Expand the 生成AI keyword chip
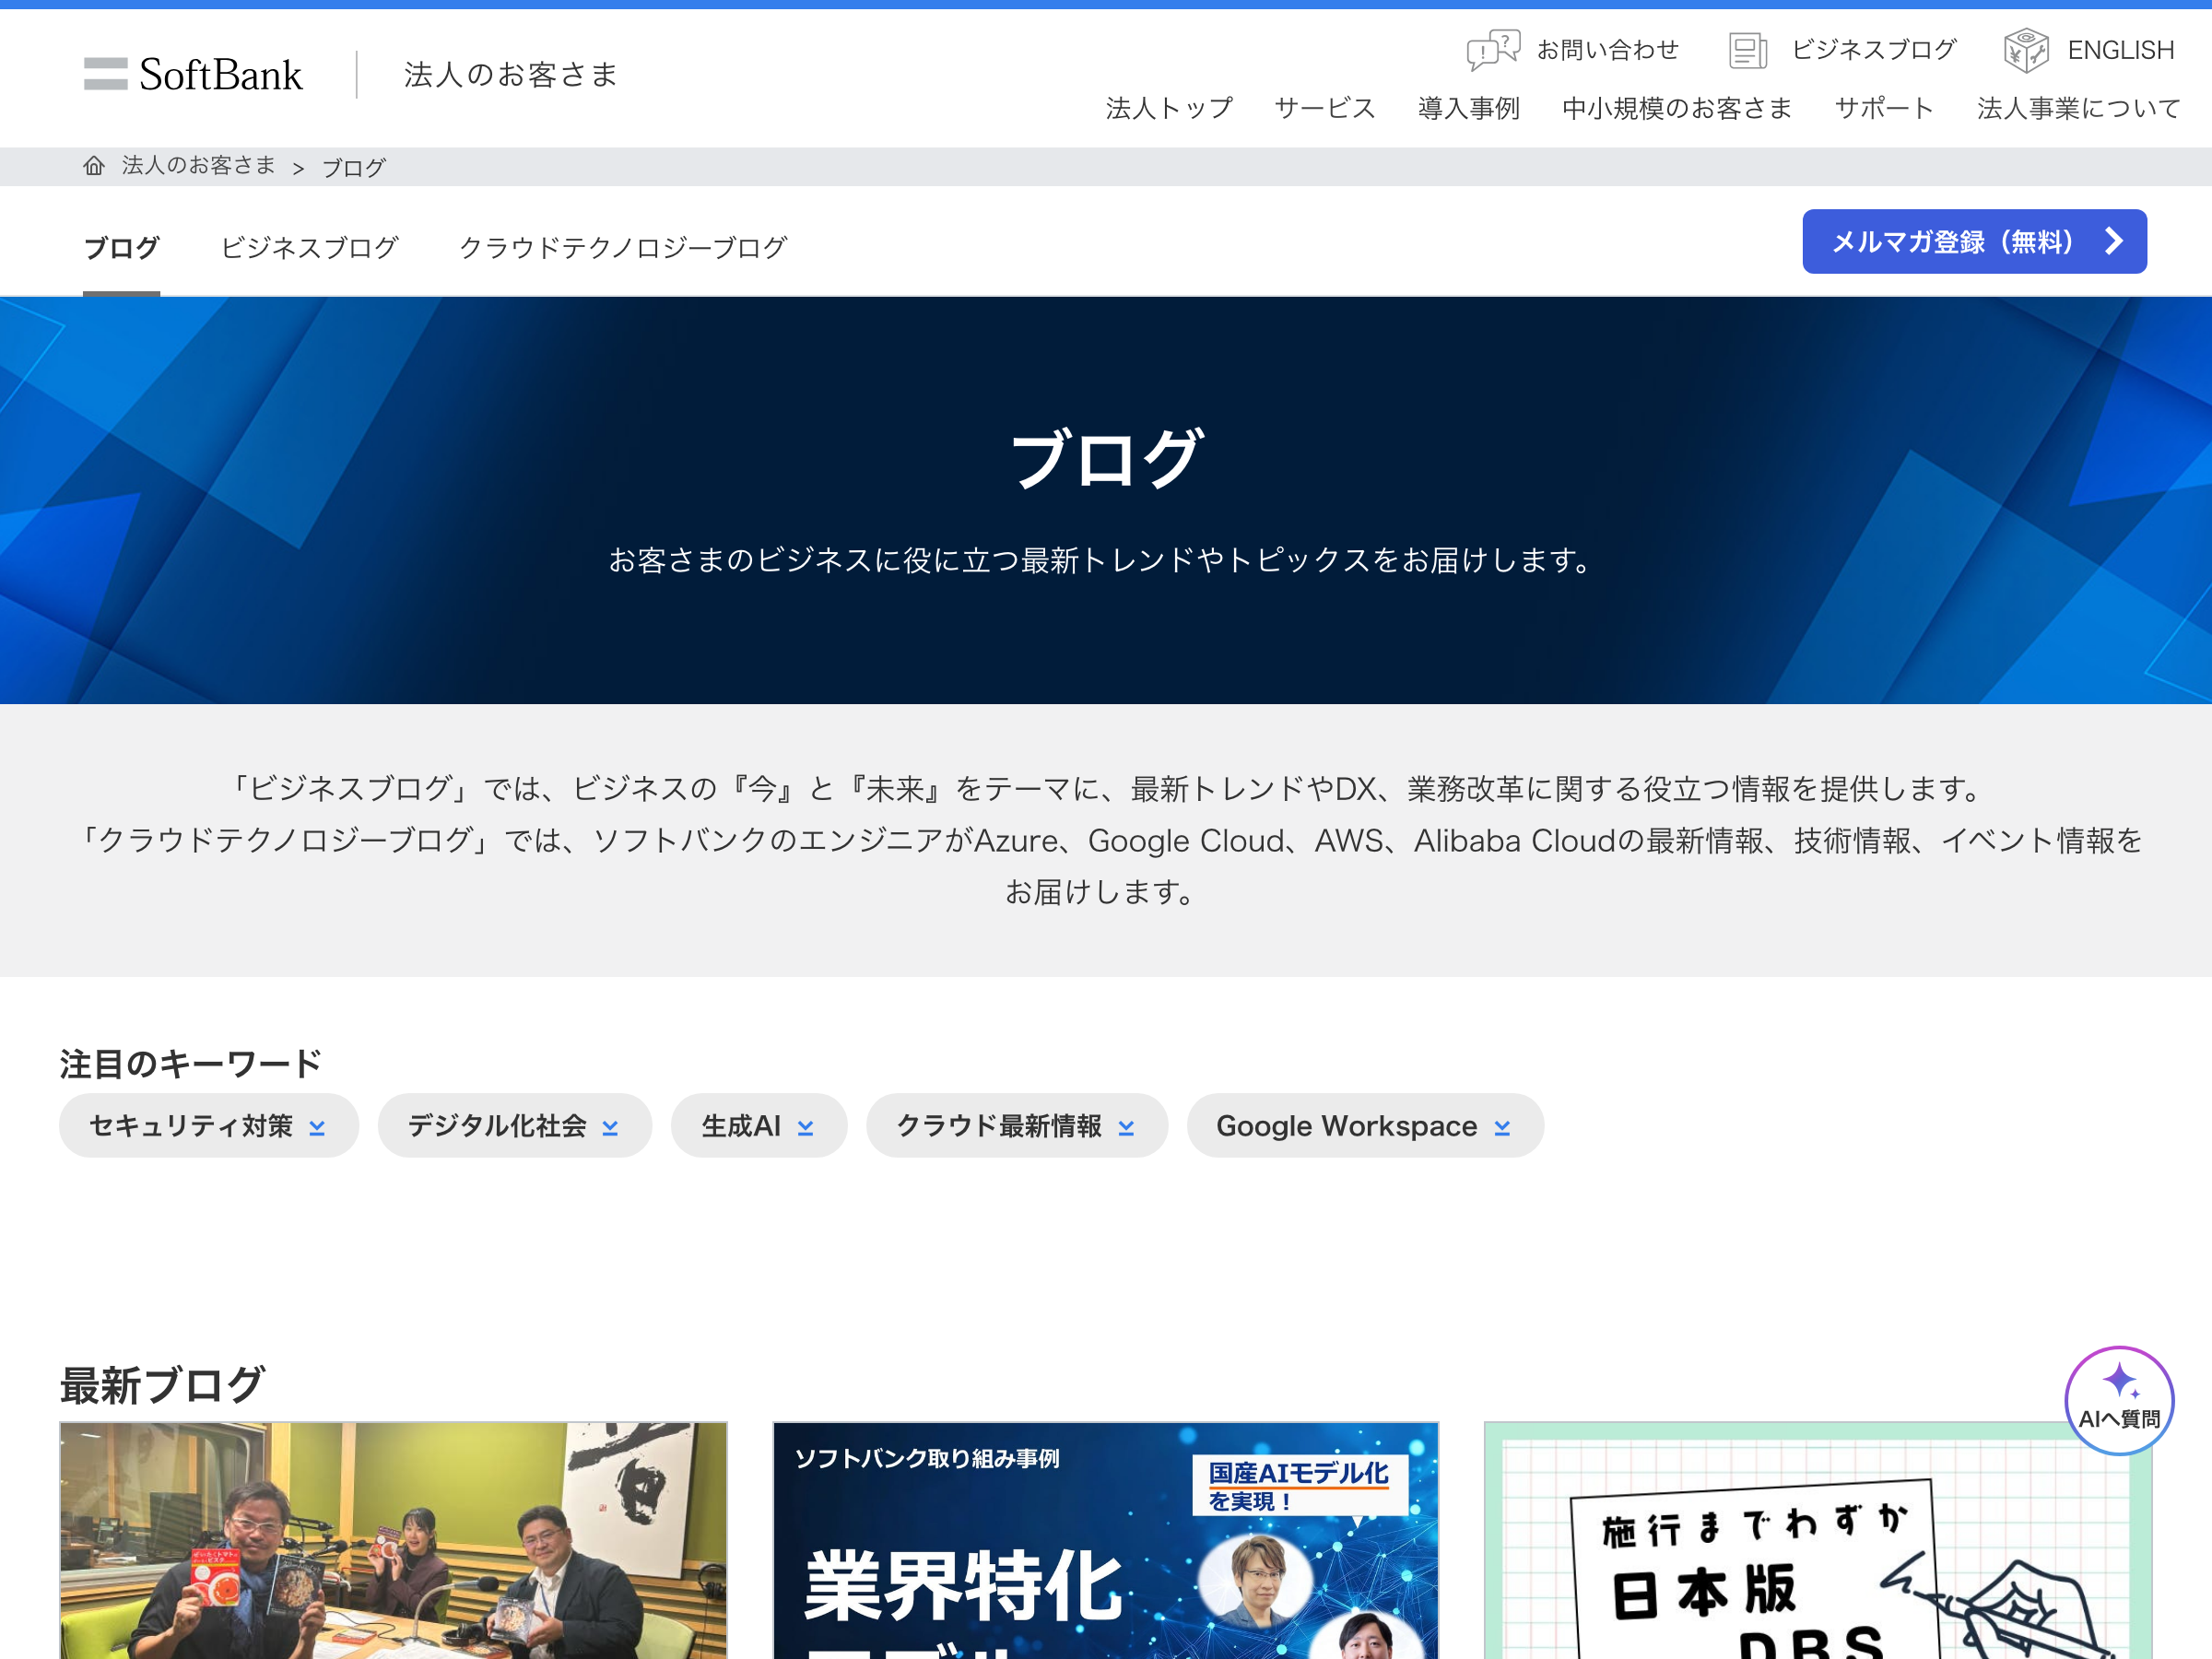The height and width of the screenshot is (1659, 2212). pyautogui.click(x=759, y=1126)
